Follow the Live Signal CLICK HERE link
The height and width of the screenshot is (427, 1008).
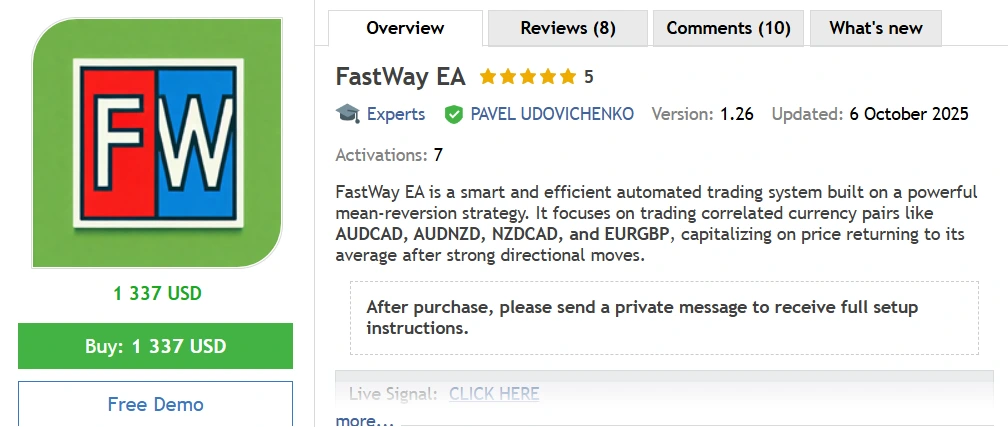pyautogui.click(x=494, y=394)
